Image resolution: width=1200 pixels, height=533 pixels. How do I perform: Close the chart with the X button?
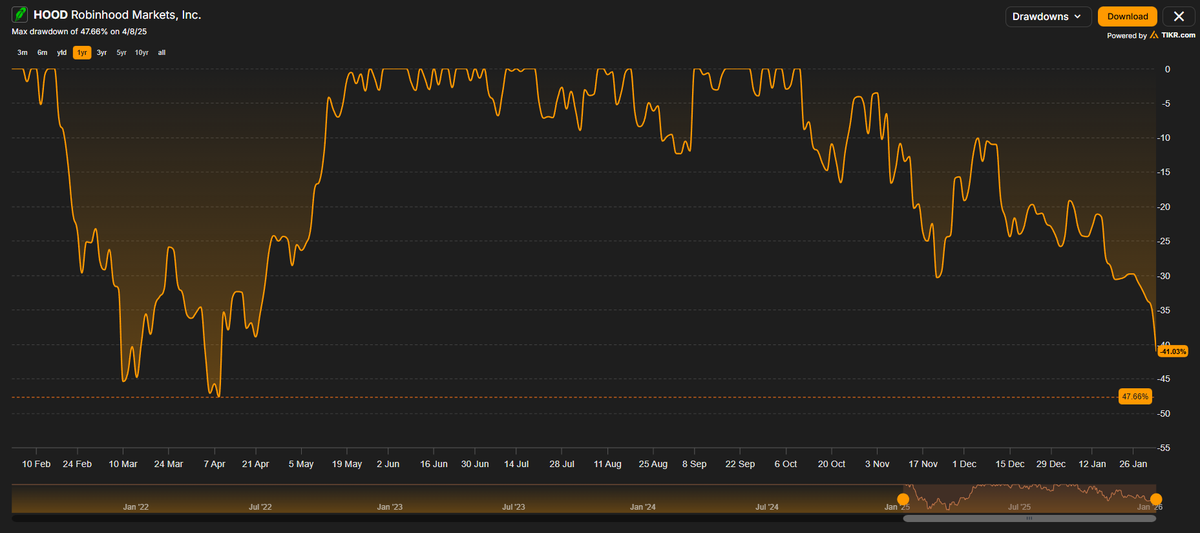pos(1178,16)
